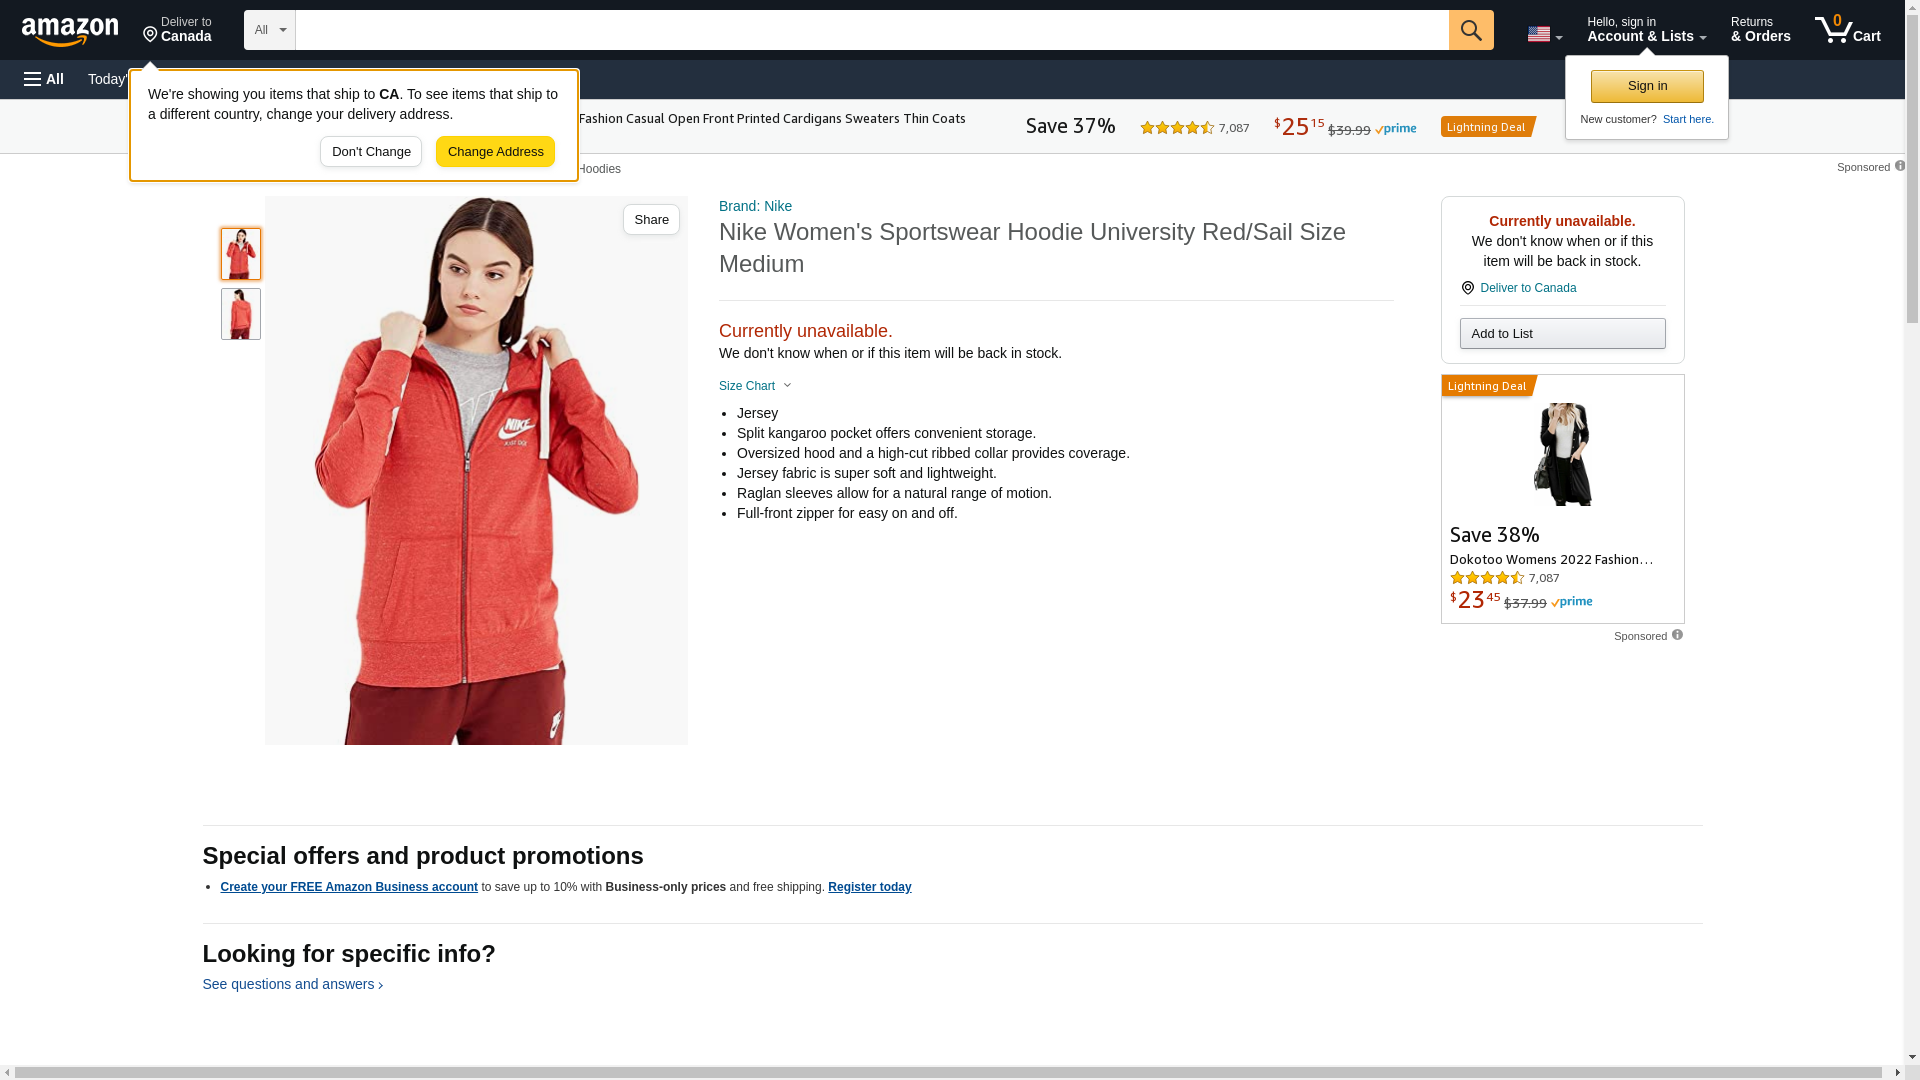The image size is (1920, 1080).
Task: Click into the Amazon search field
Action: [870, 30]
